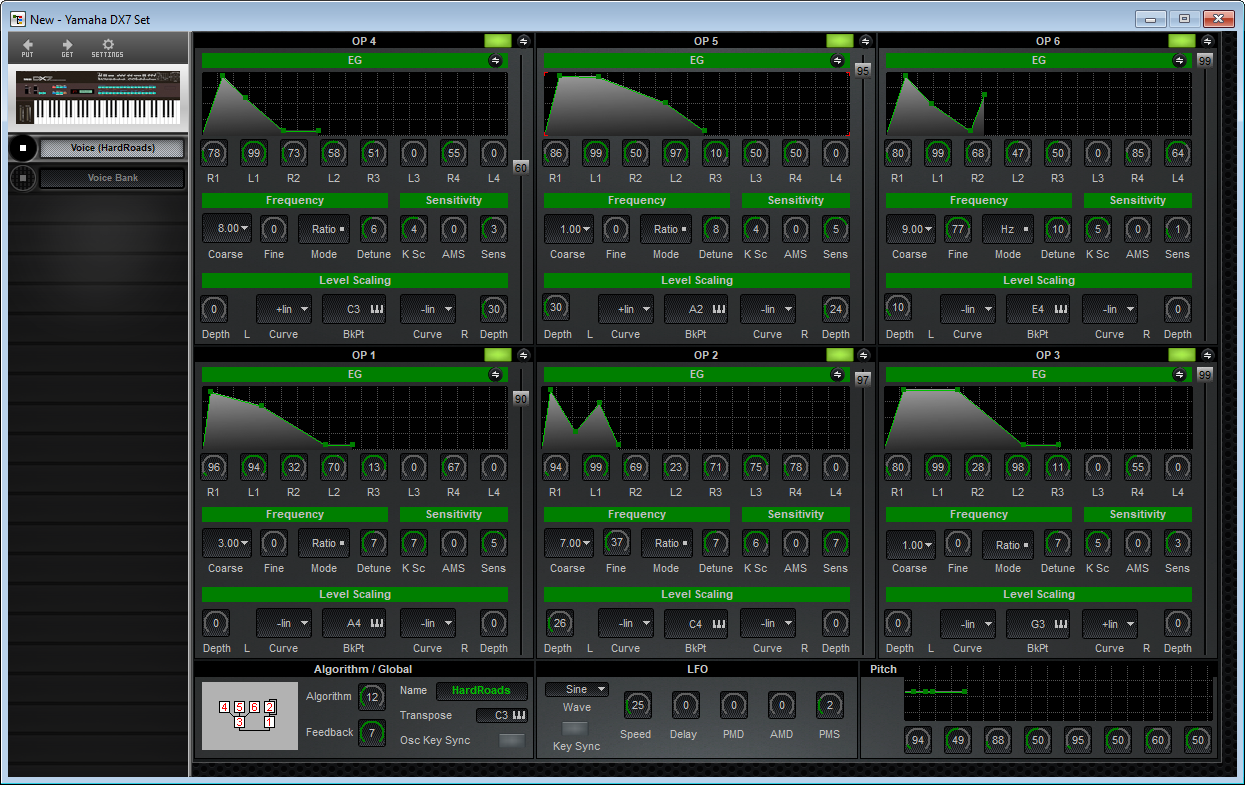This screenshot has width=1245, height=785.
Task: Open the Settings gear icon
Action: click(x=108, y=46)
